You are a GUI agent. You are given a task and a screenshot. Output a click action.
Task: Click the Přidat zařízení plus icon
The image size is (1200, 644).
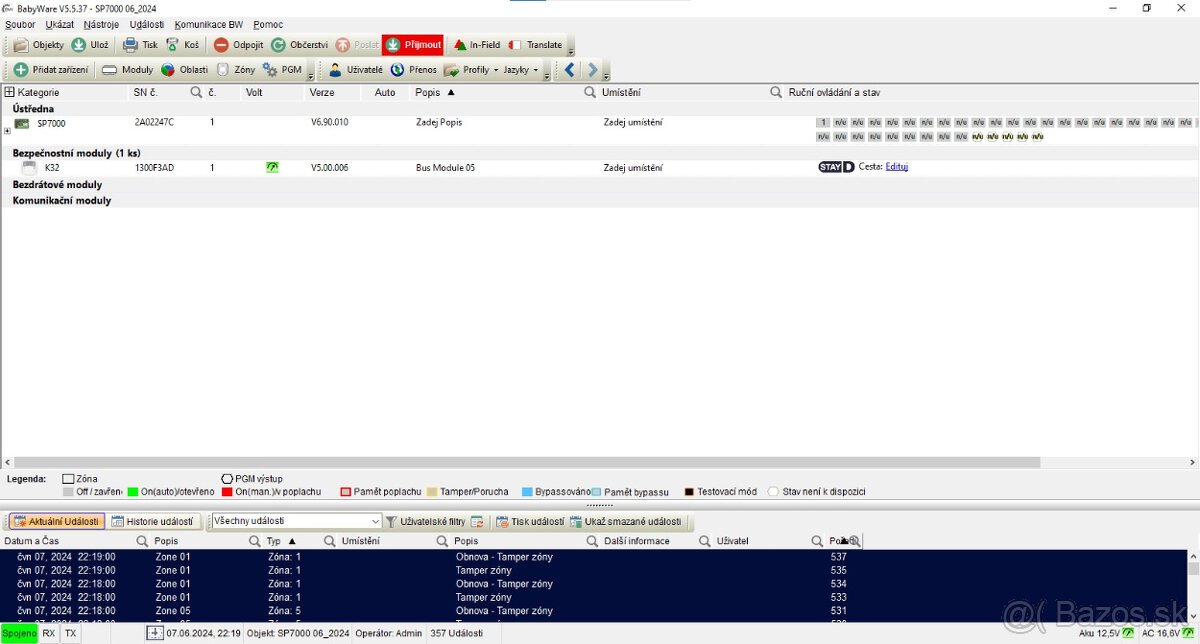[21, 70]
